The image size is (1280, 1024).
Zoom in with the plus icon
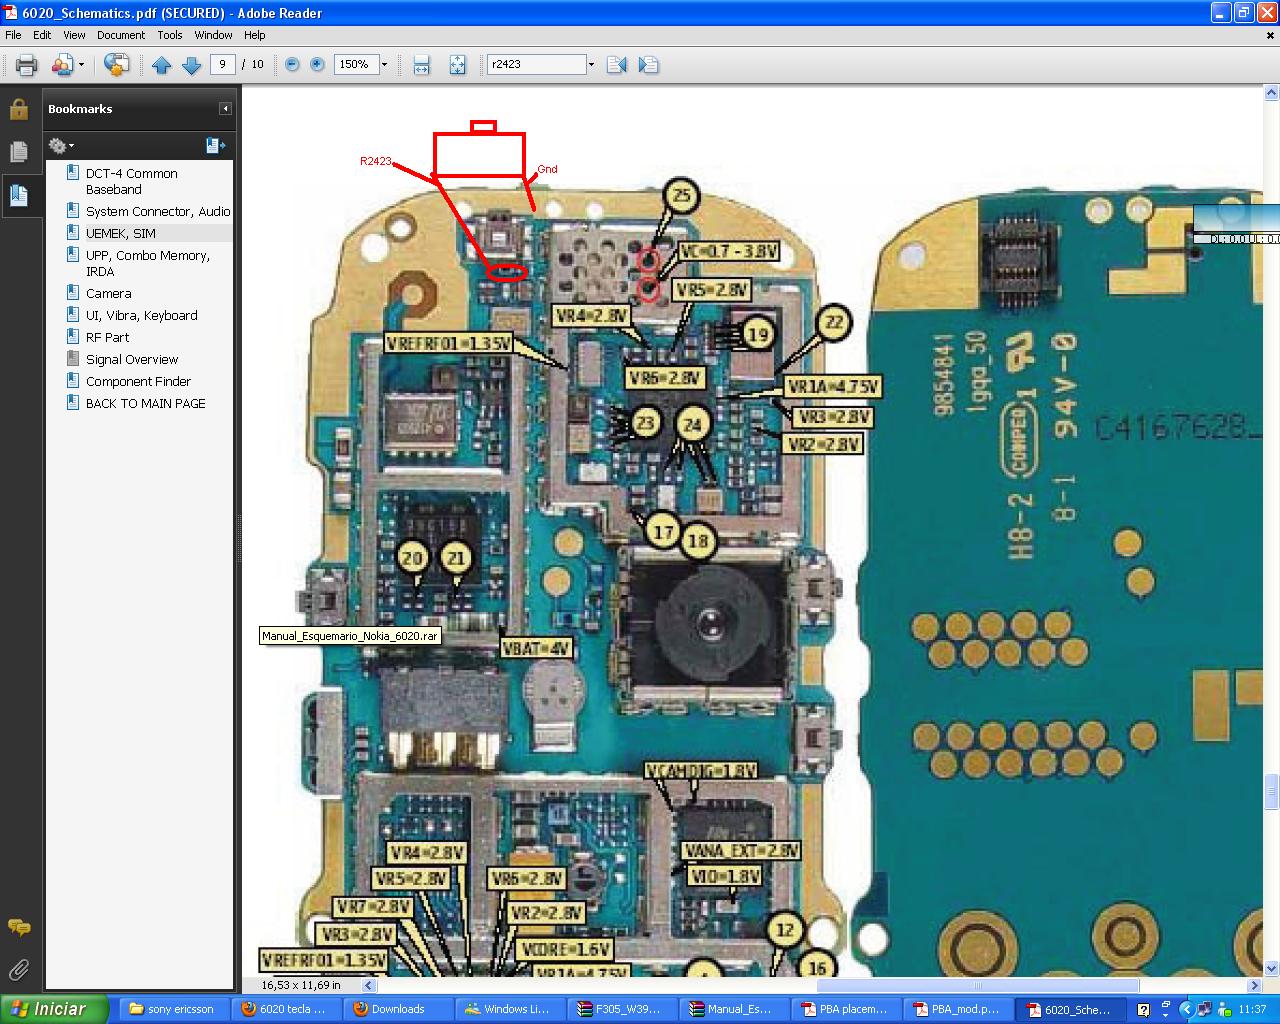(317, 64)
